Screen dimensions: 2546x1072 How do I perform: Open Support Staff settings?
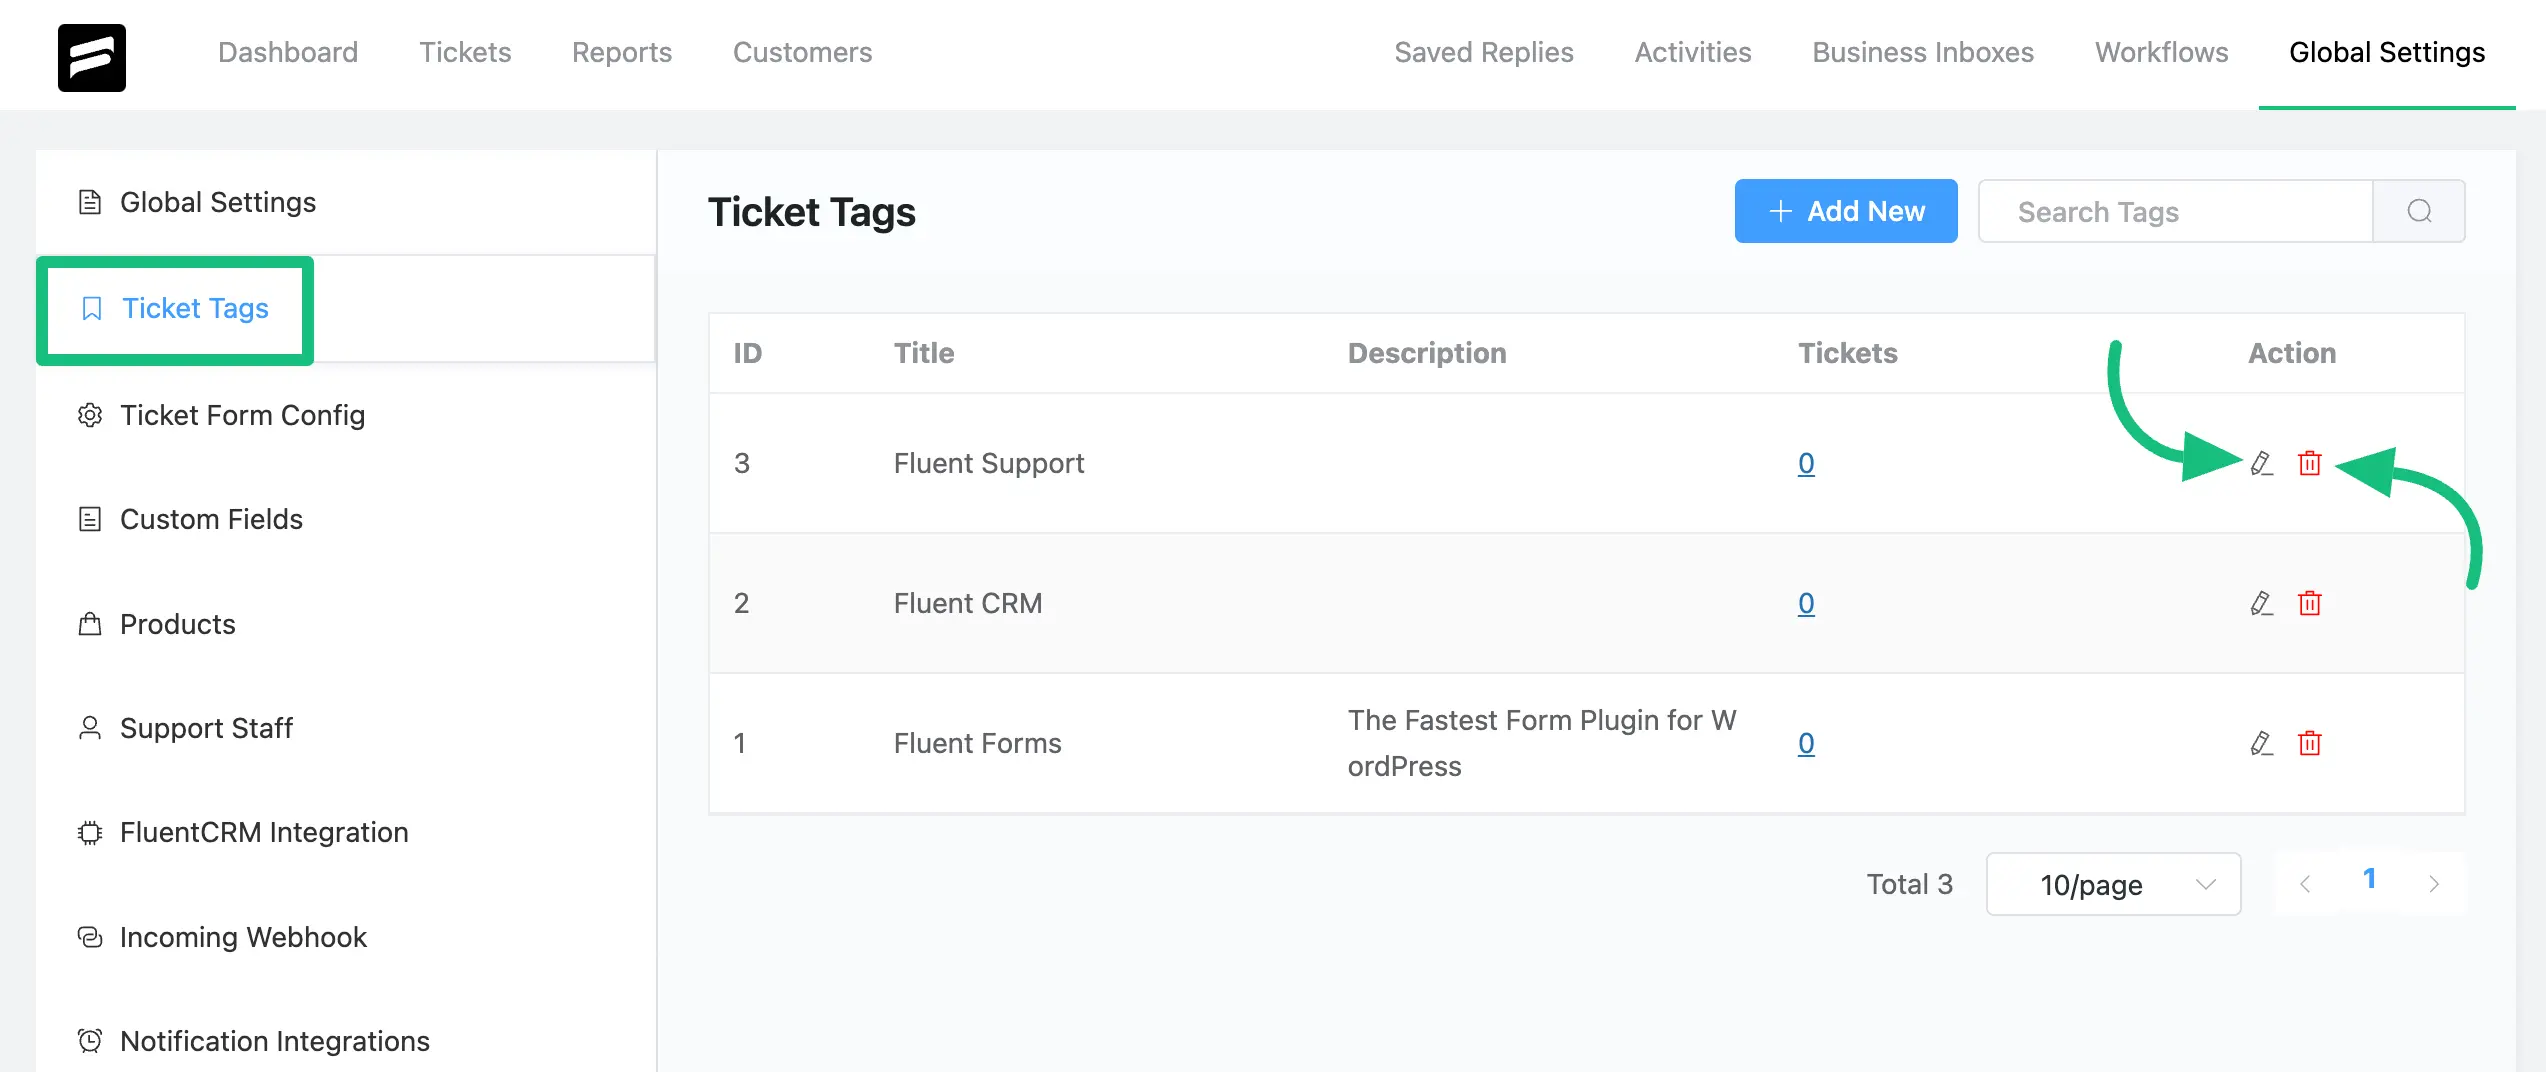345,728
